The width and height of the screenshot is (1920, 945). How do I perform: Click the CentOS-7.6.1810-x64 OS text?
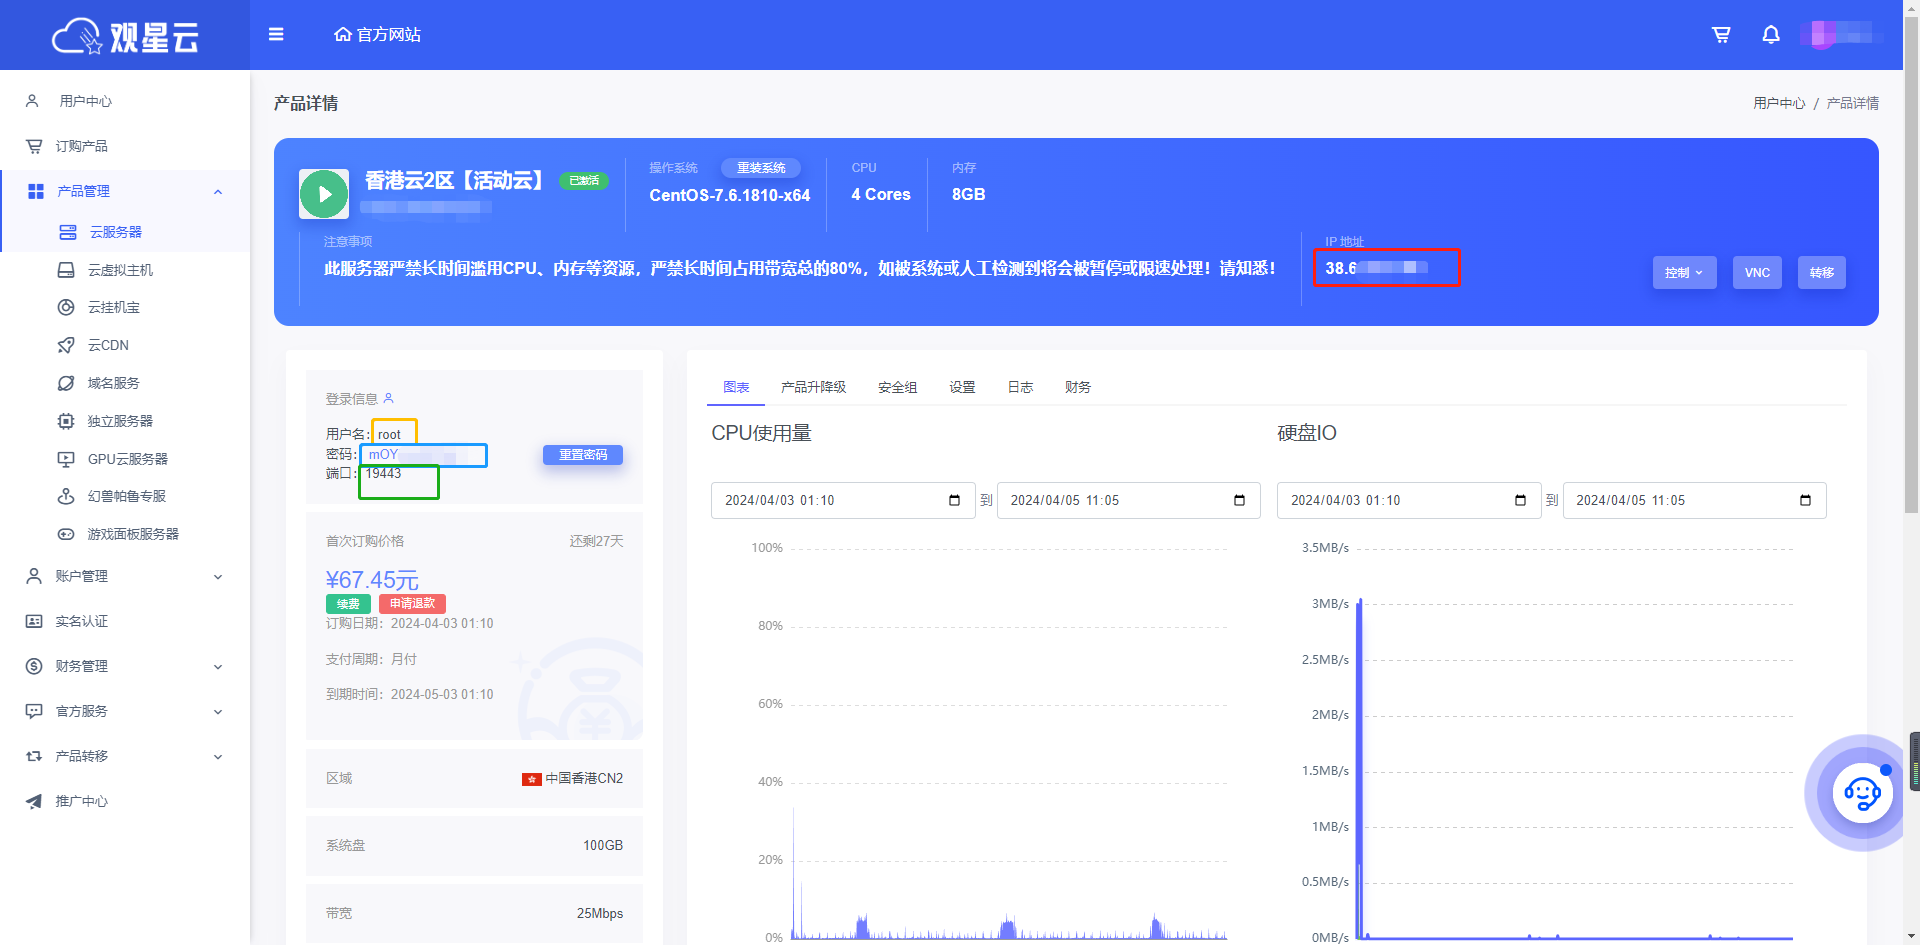730,195
